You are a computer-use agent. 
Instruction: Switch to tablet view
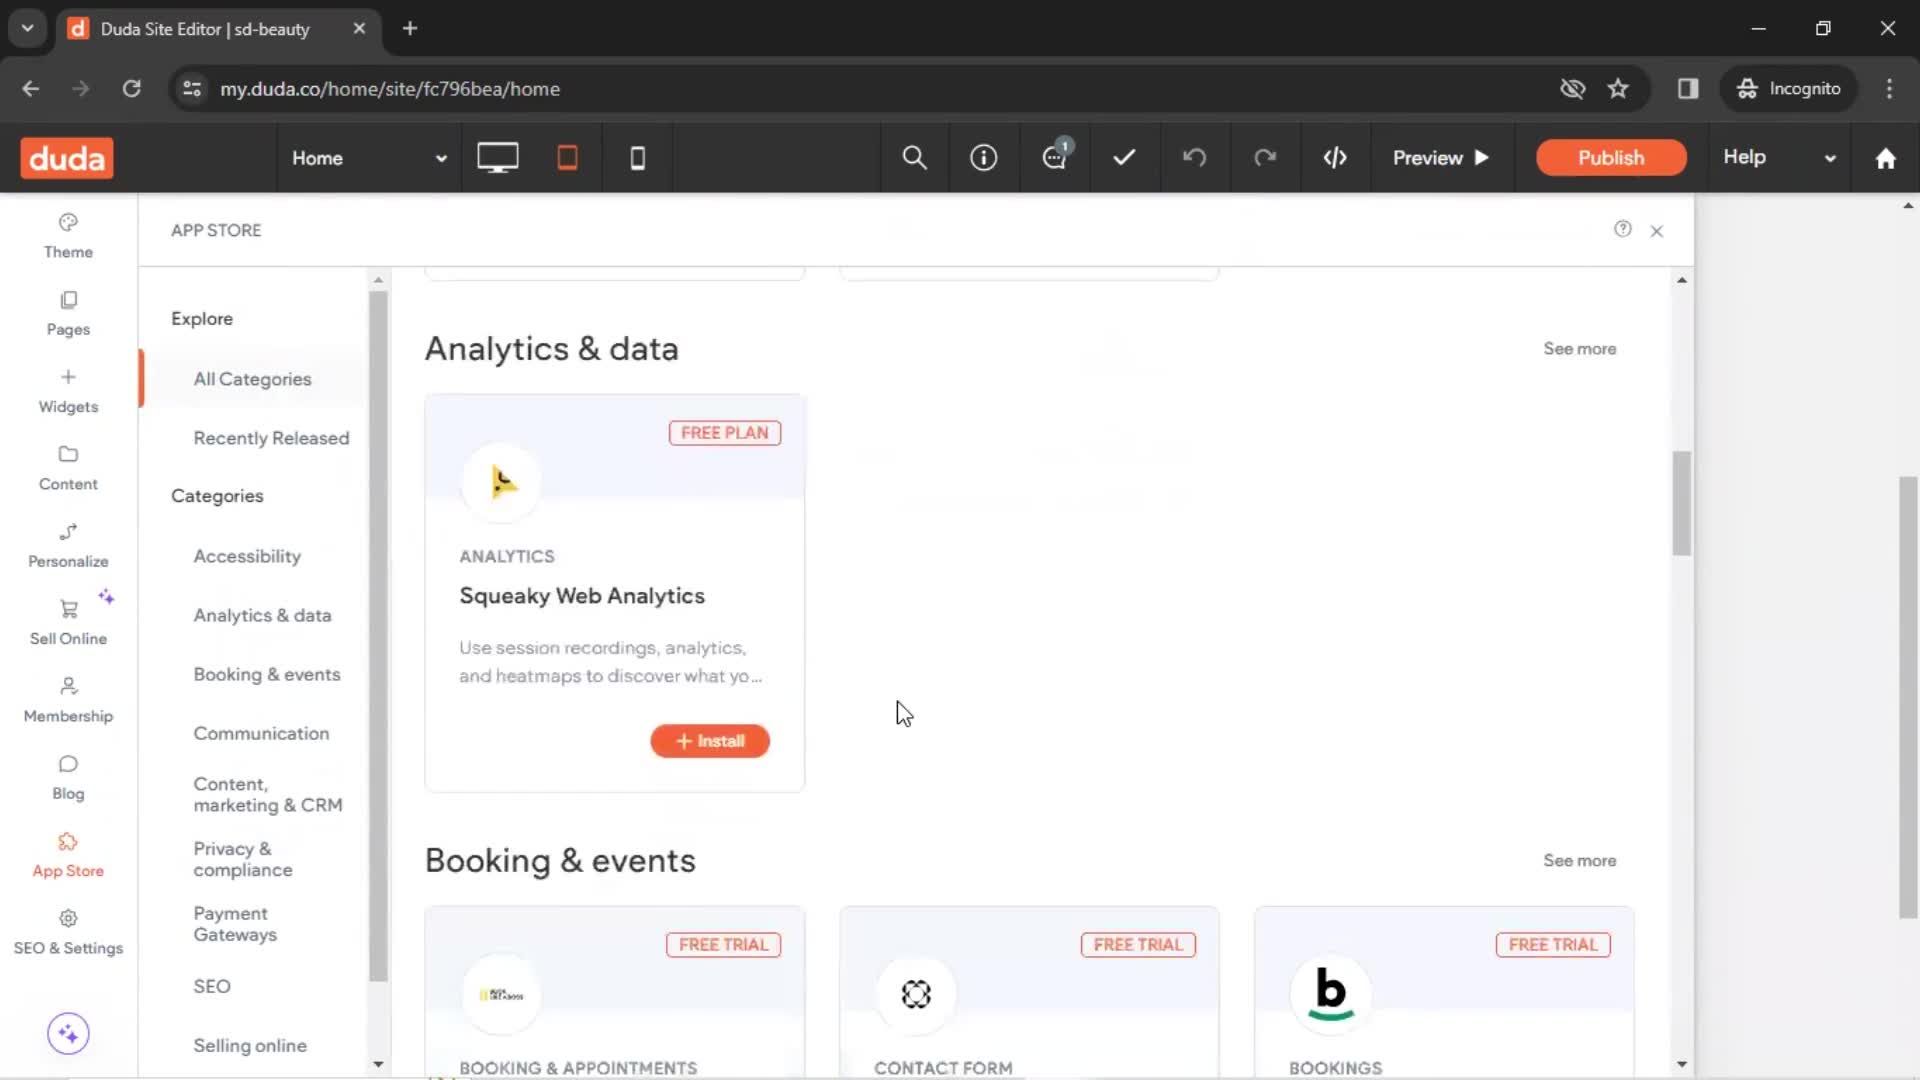coord(567,158)
